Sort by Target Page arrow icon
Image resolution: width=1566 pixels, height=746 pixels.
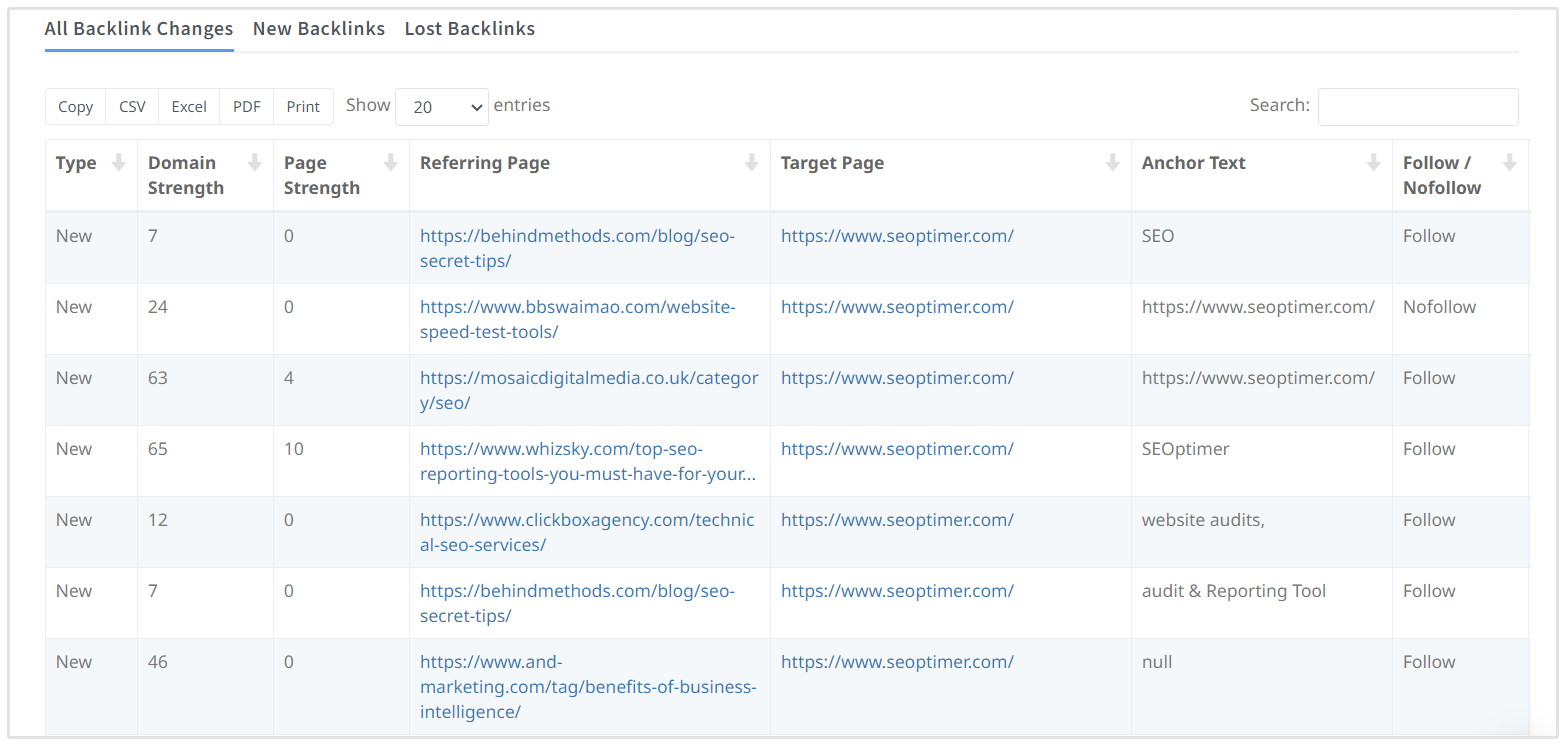pyautogui.click(x=1113, y=163)
